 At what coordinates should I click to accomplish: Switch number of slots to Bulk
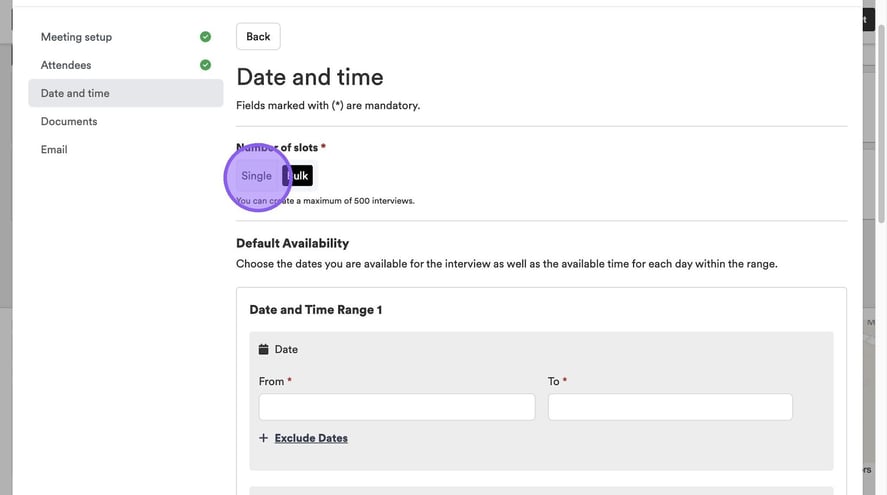pyautogui.click(x=298, y=176)
